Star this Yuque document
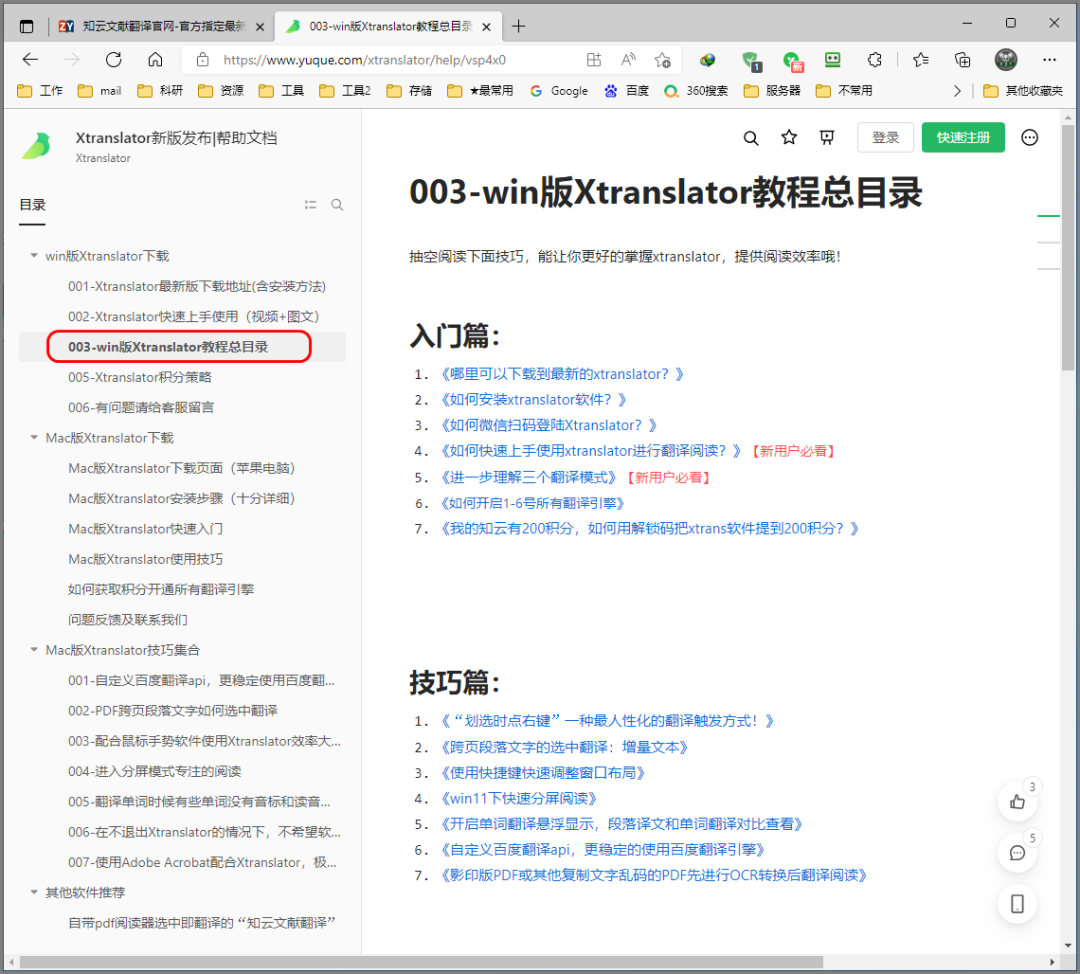 tap(789, 138)
